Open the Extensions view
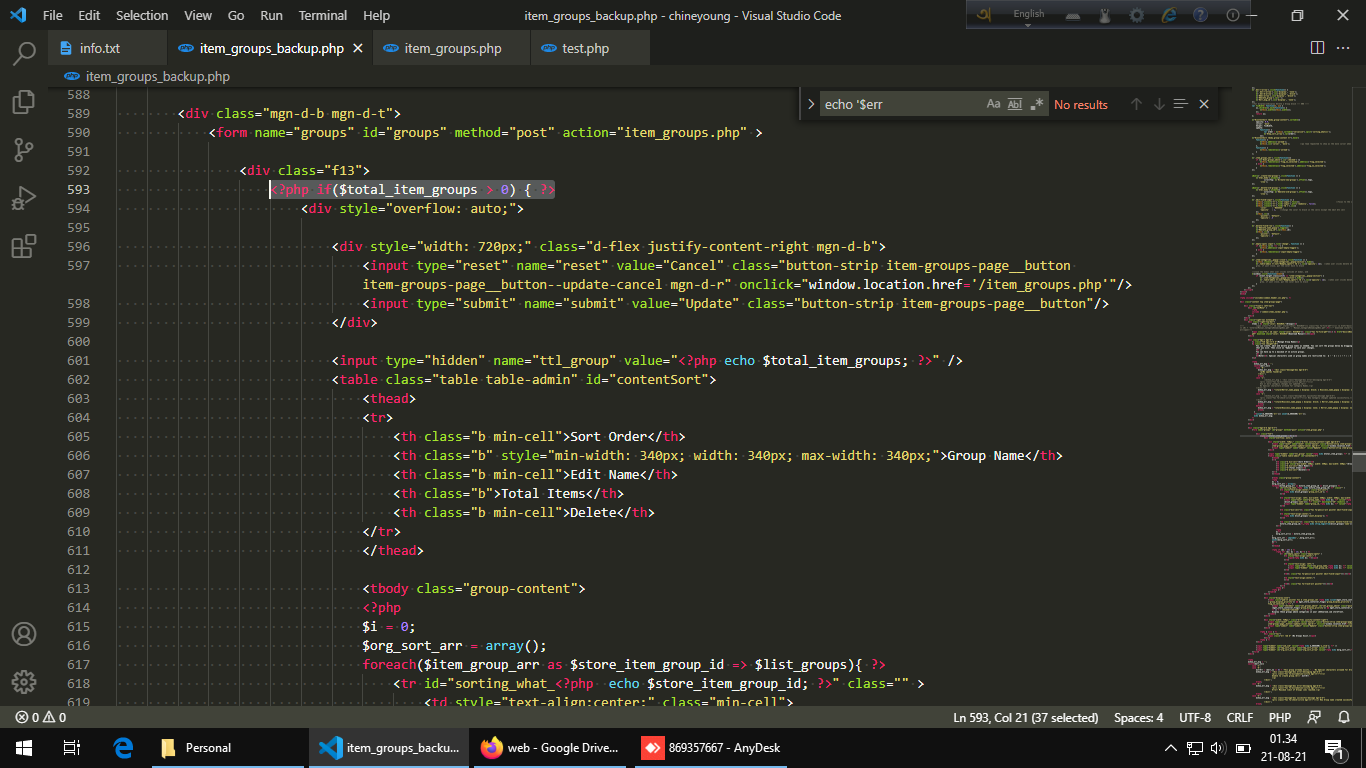 pos(24,247)
